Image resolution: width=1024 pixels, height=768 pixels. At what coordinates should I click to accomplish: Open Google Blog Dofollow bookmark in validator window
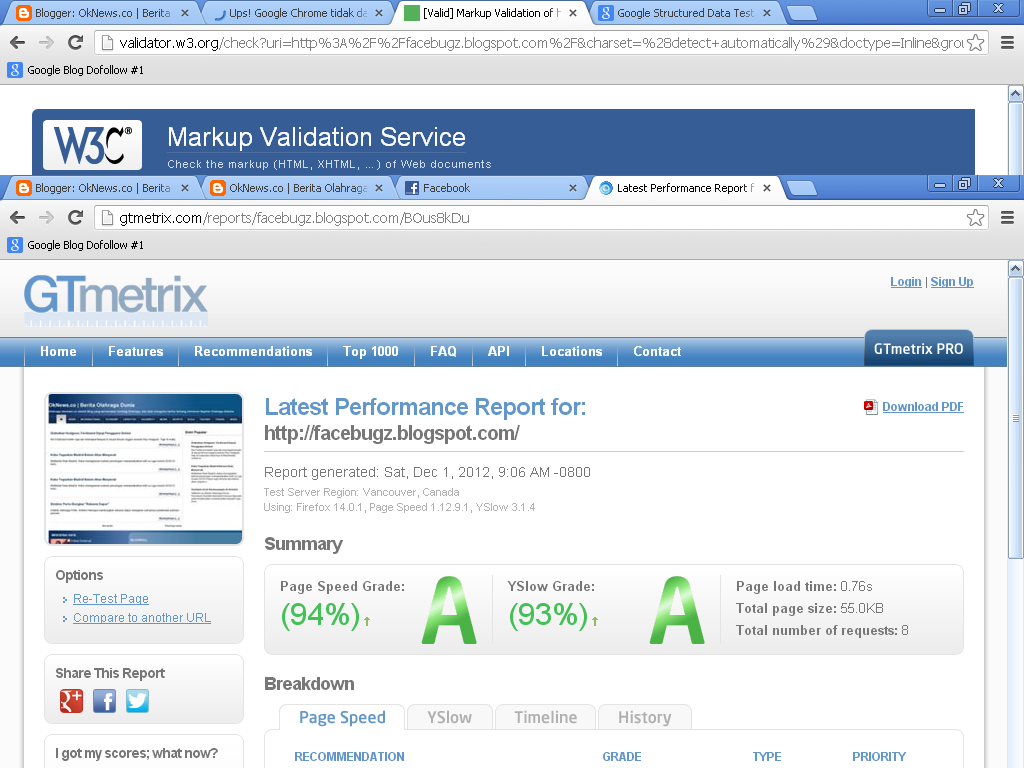(x=76, y=70)
